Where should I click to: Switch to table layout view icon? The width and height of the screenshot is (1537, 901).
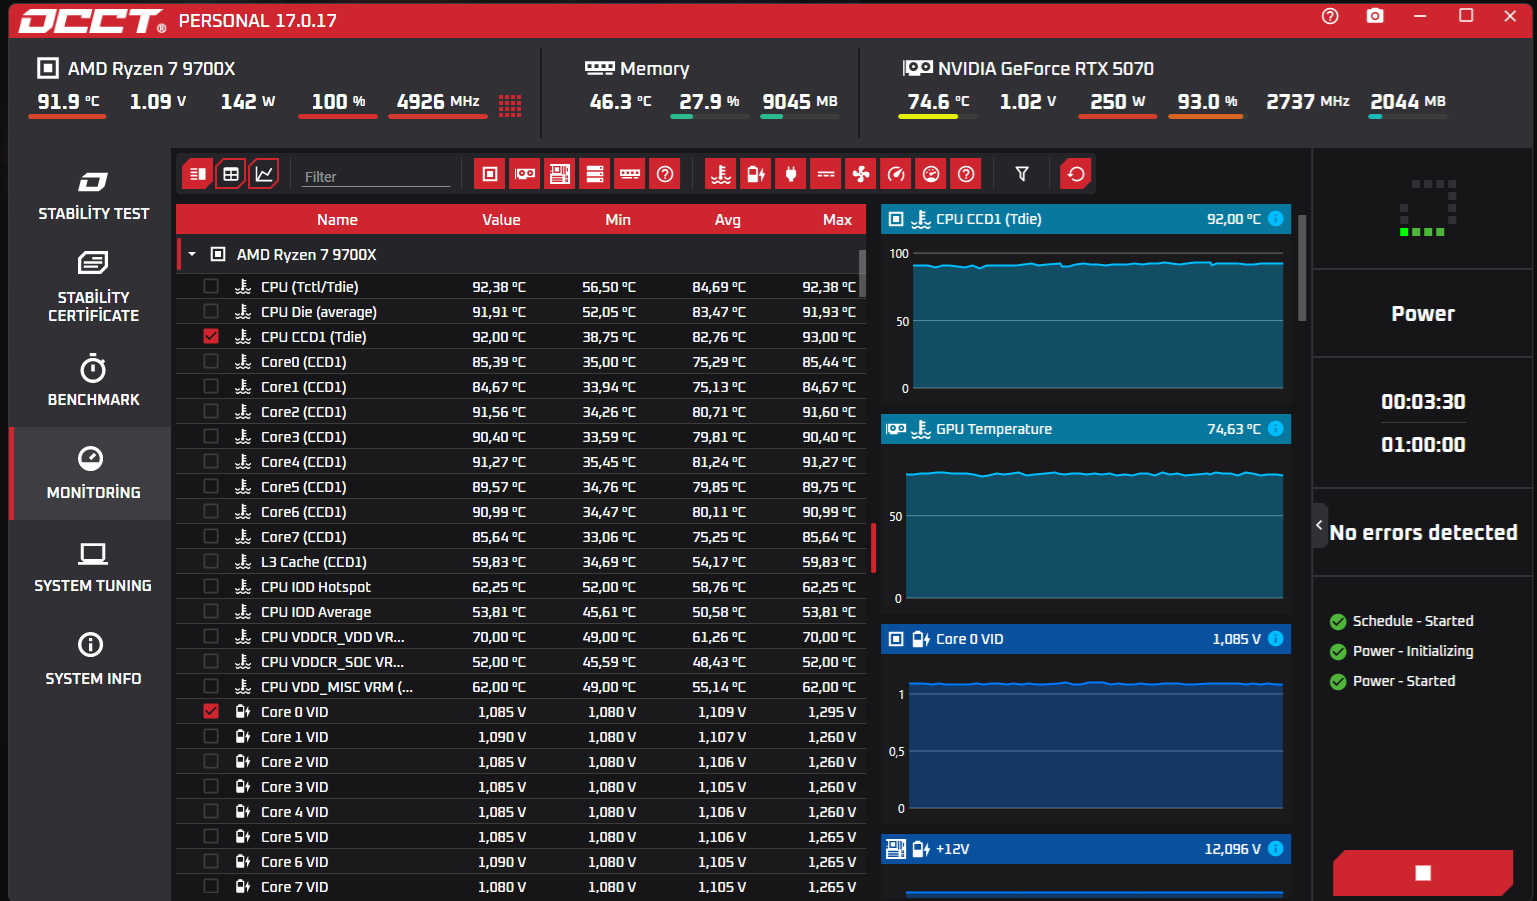[x=231, y=174]
